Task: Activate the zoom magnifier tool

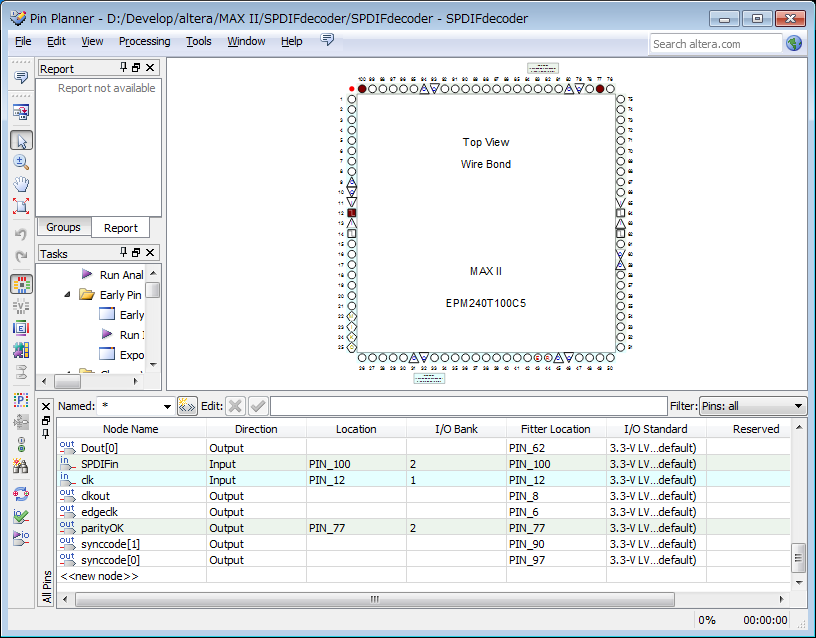Action: click(x=21, y=162)
